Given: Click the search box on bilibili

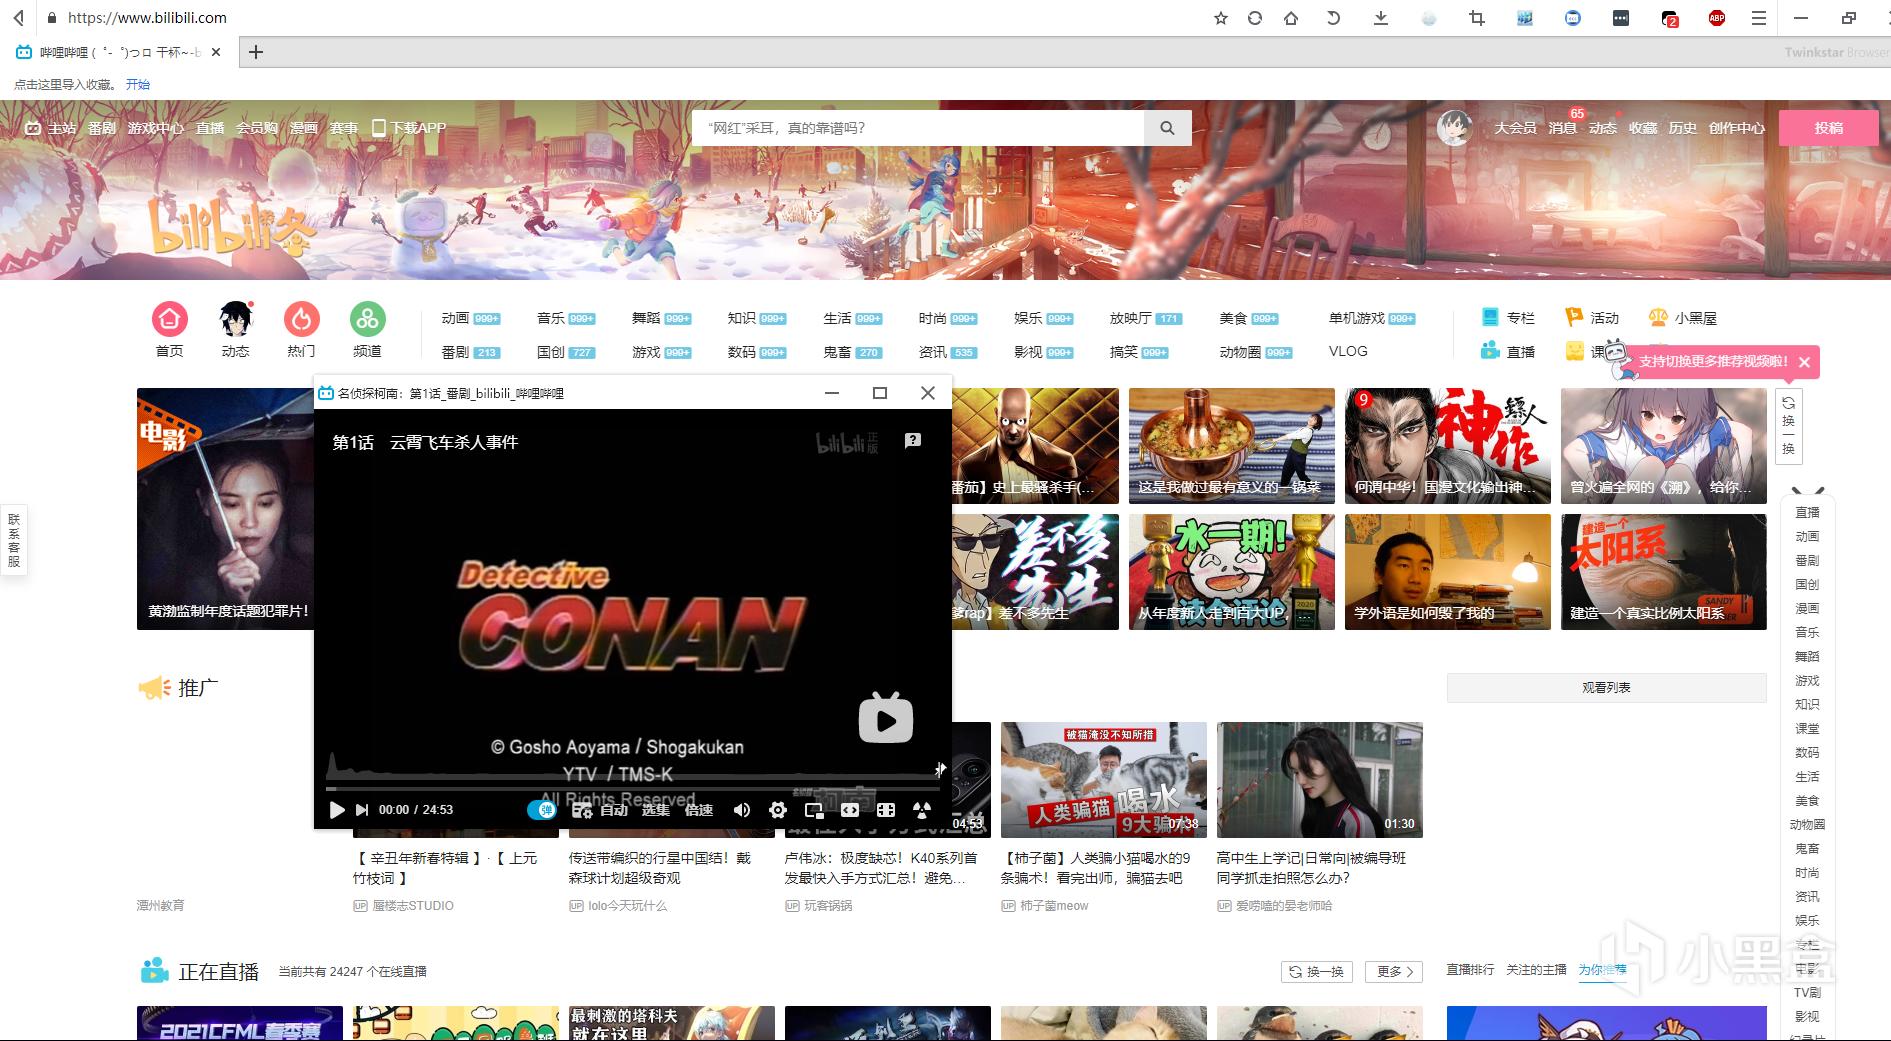Looking at the screenshot, I should pos(918,128).
